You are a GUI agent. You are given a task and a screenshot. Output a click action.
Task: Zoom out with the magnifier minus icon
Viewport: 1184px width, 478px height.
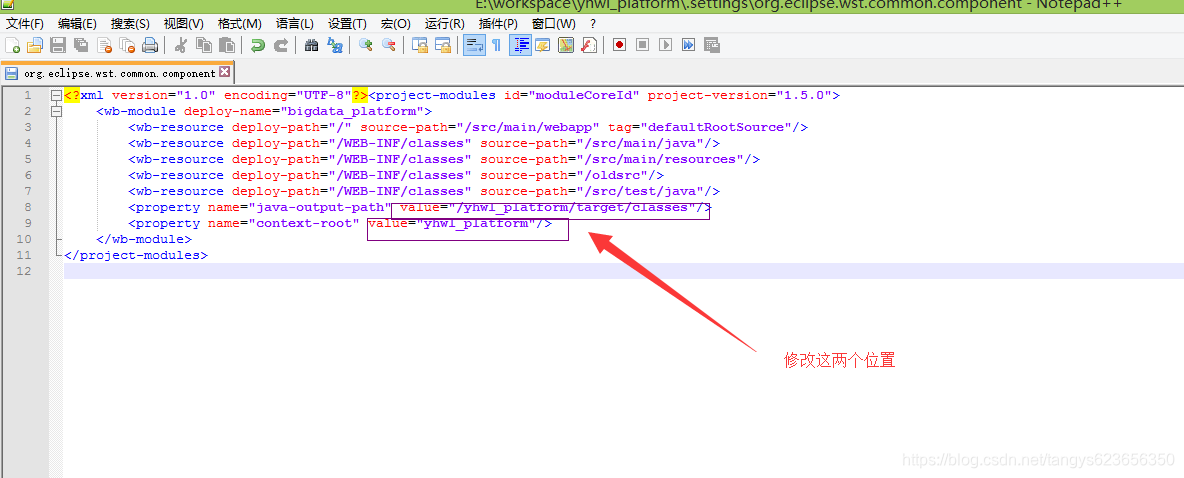388,45
